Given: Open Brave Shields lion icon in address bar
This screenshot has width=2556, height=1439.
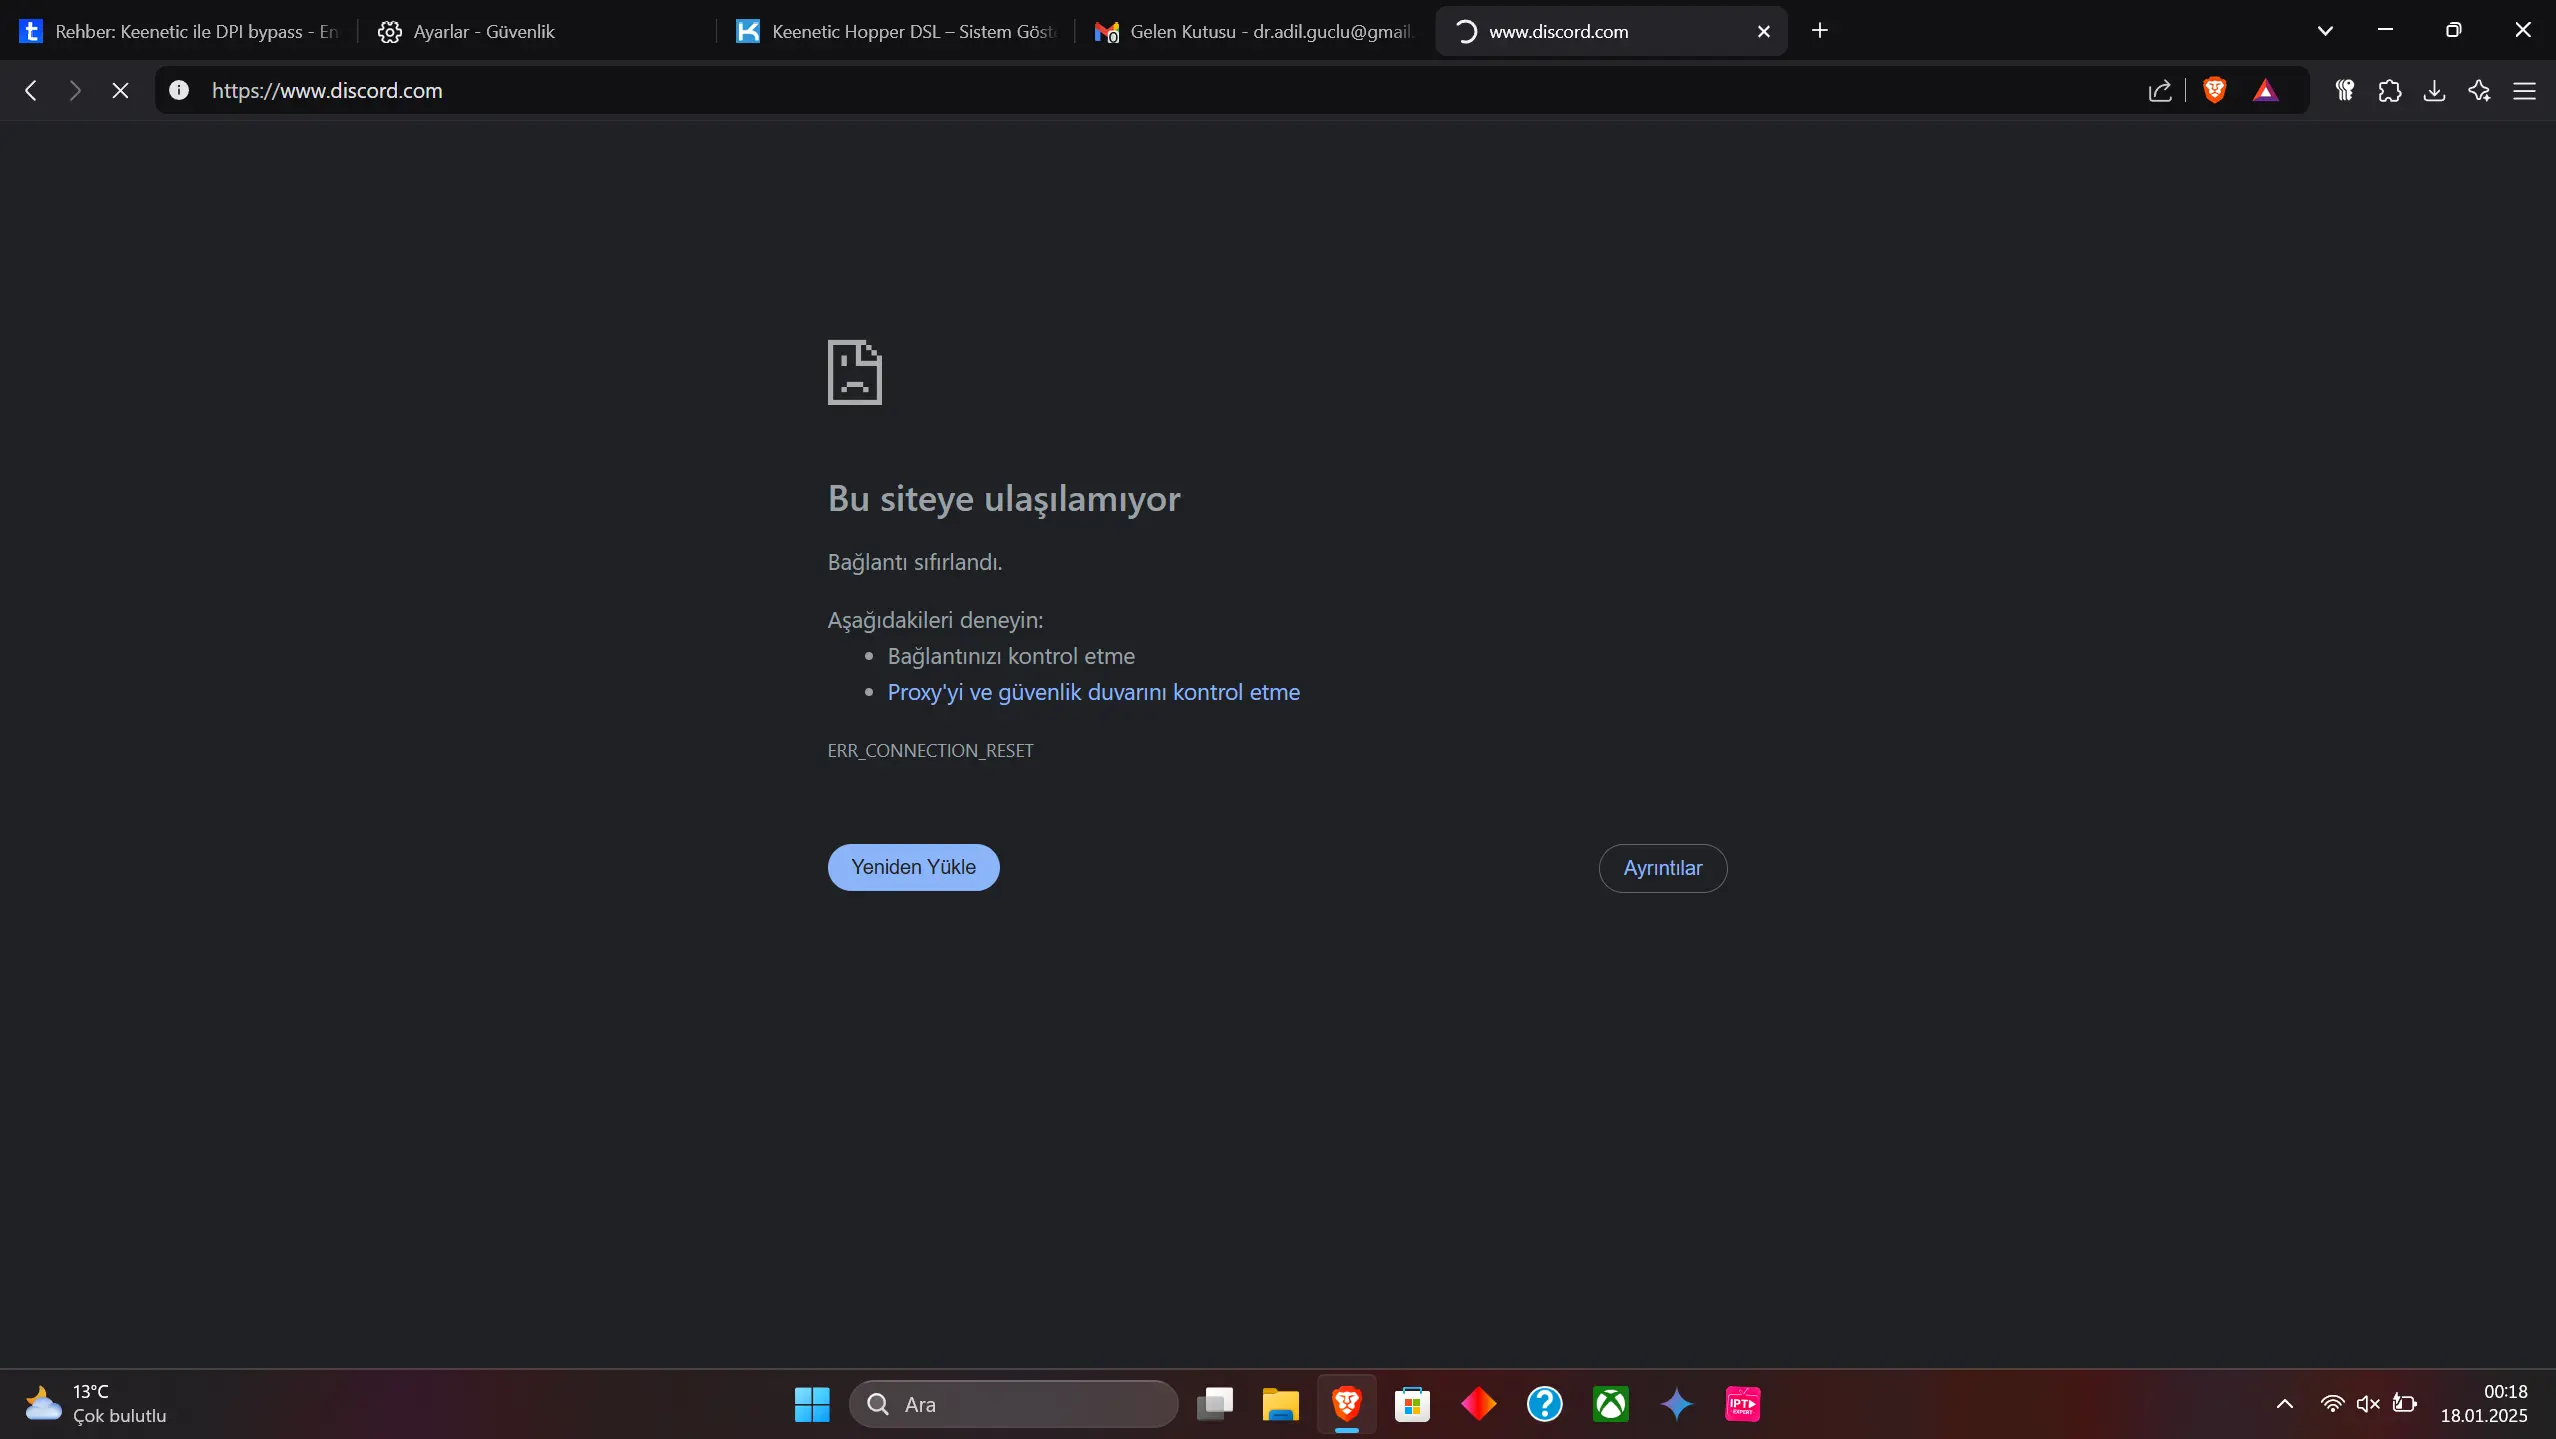Looking at the screenshot, I should 2214,90.
